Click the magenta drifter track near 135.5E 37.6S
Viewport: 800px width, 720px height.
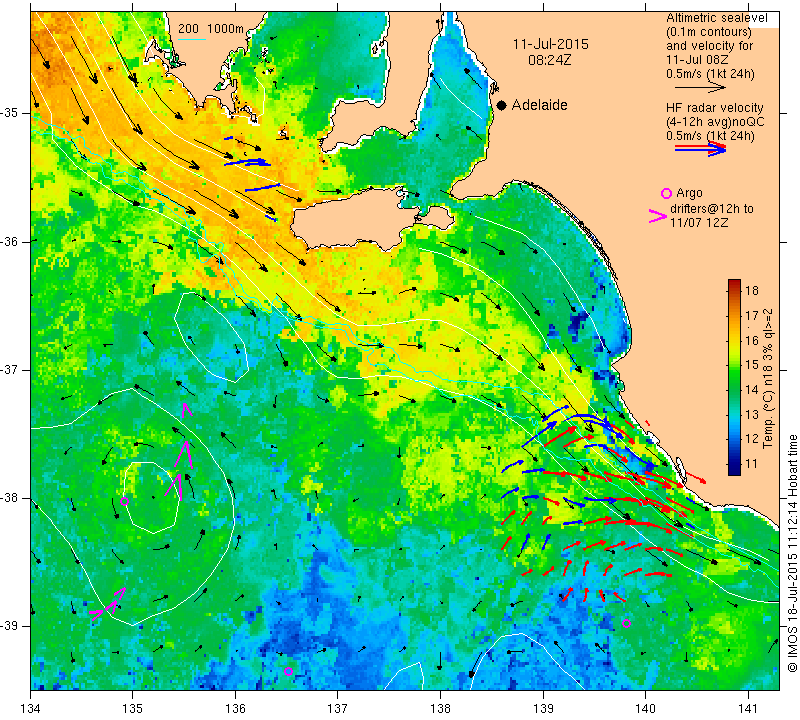coord(183,453)
